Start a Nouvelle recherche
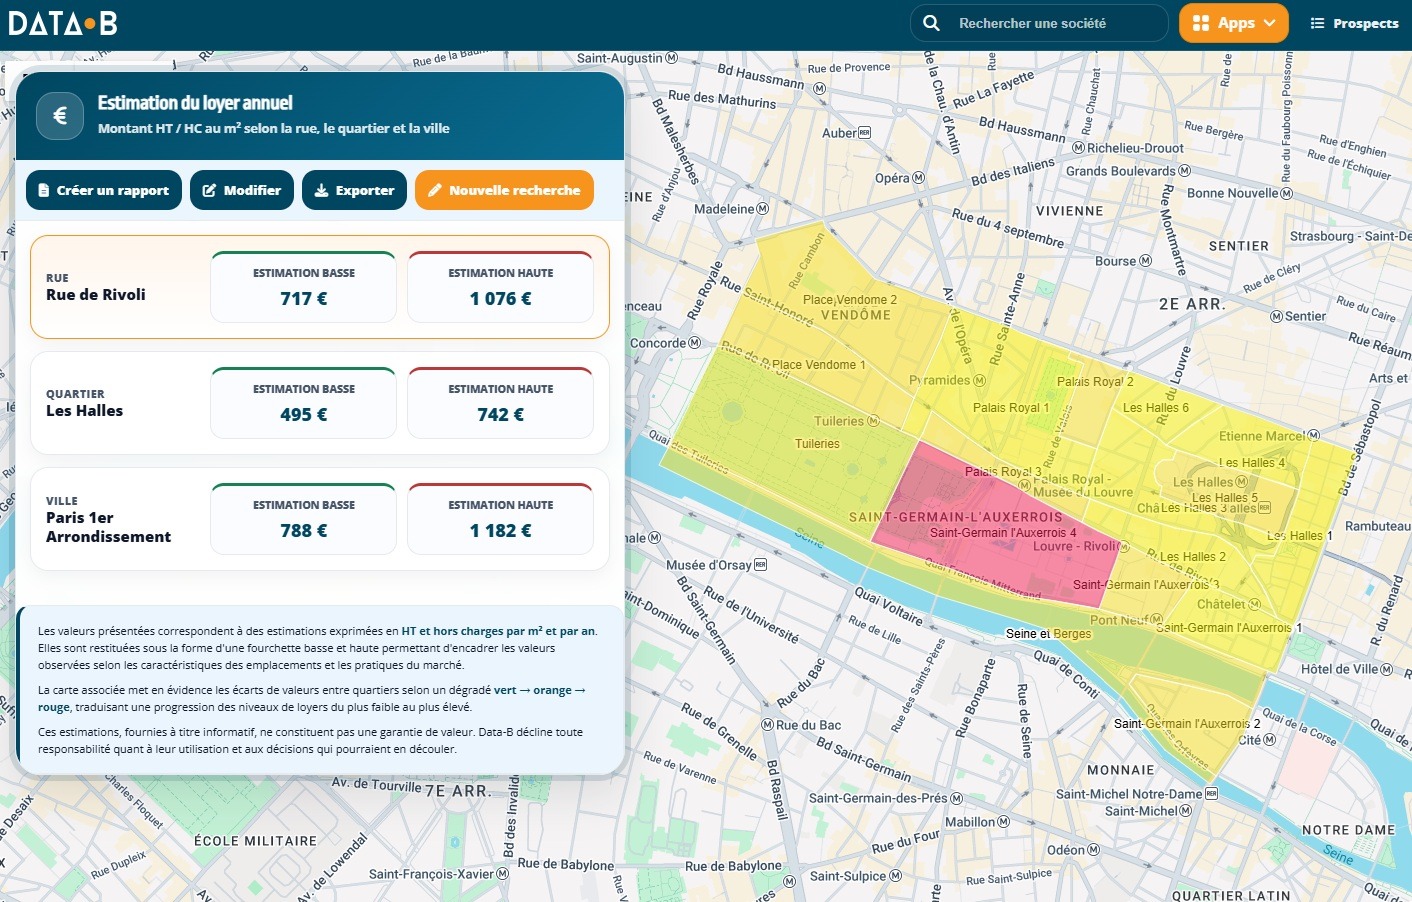Viewport: 1412px width, 902px height. pyautogui.click(x=504, y=190)
